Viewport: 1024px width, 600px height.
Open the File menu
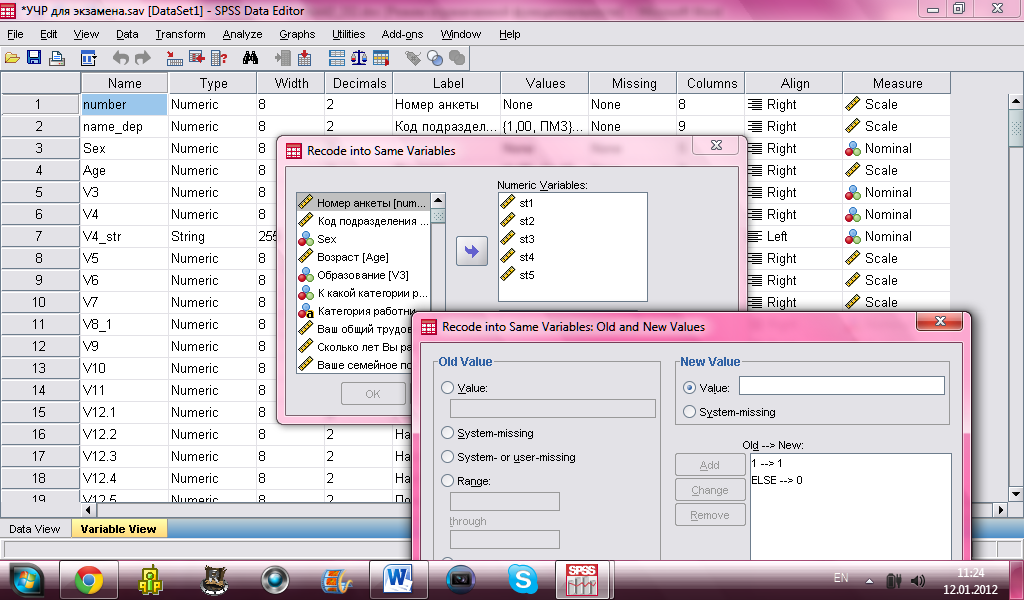[x=15, y=34]
